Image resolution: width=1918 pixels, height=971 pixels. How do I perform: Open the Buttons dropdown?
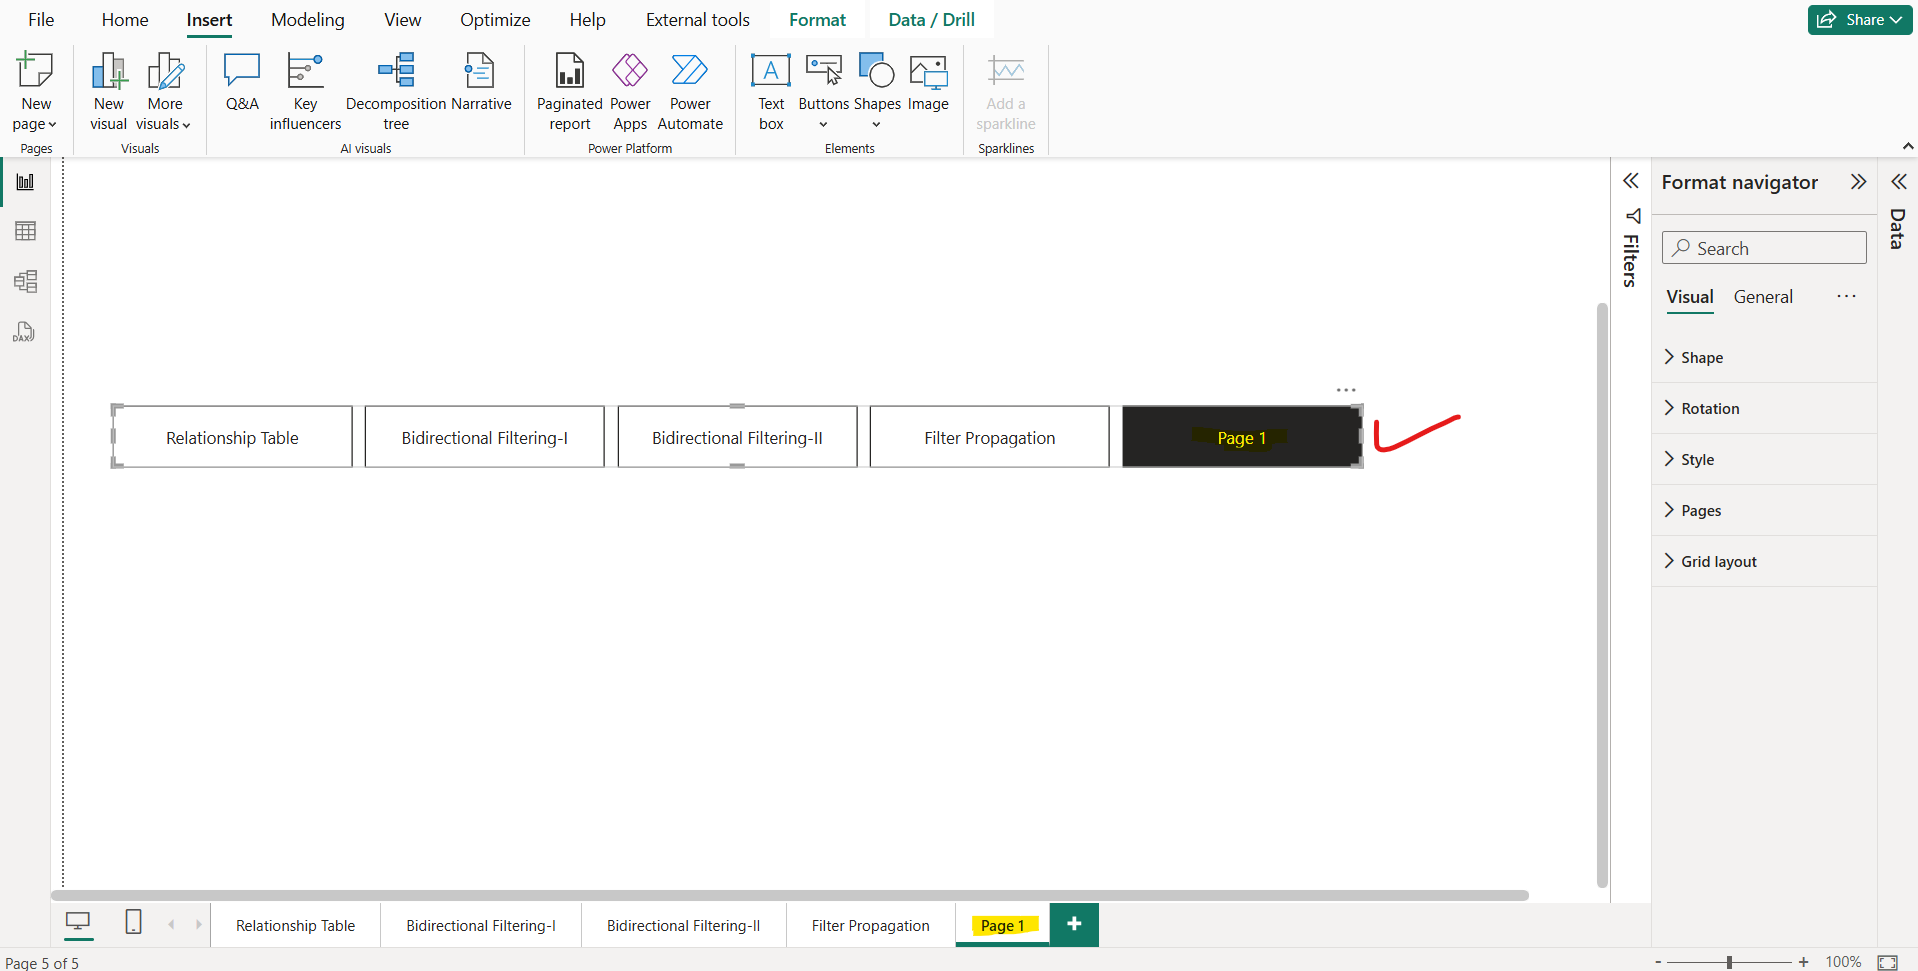(823, 124)
